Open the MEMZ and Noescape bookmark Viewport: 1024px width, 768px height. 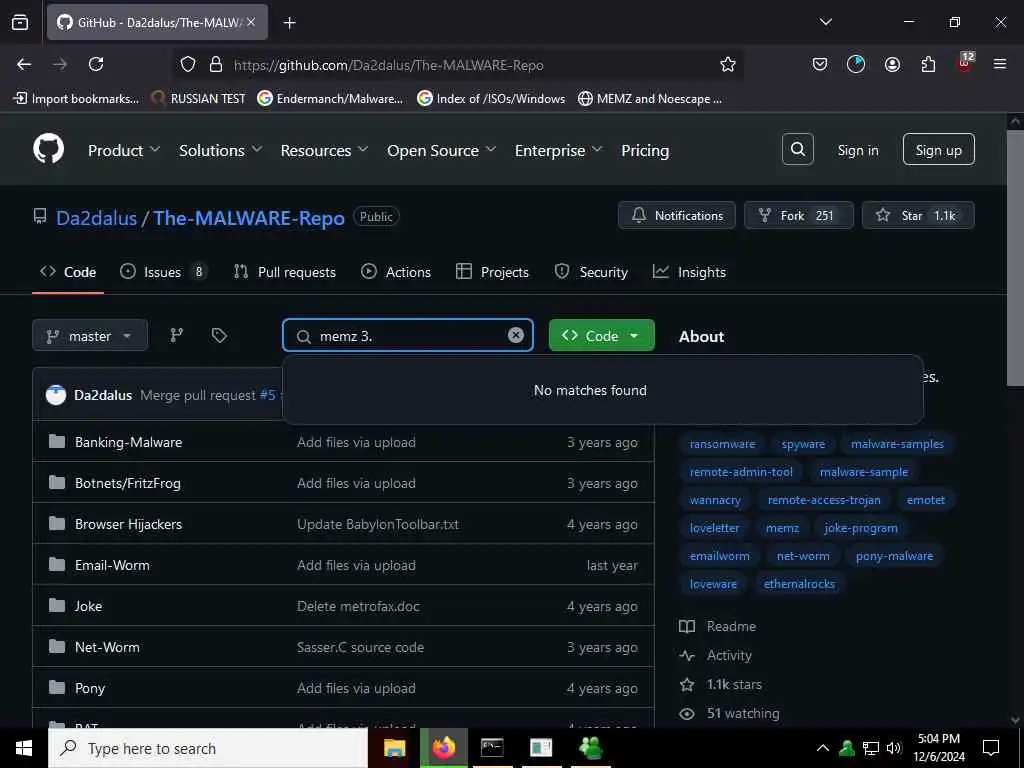(x=650, y=99)
